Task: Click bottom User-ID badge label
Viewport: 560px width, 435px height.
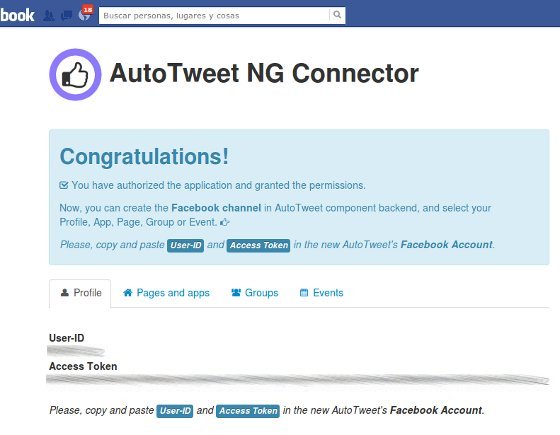Action: 175,411
